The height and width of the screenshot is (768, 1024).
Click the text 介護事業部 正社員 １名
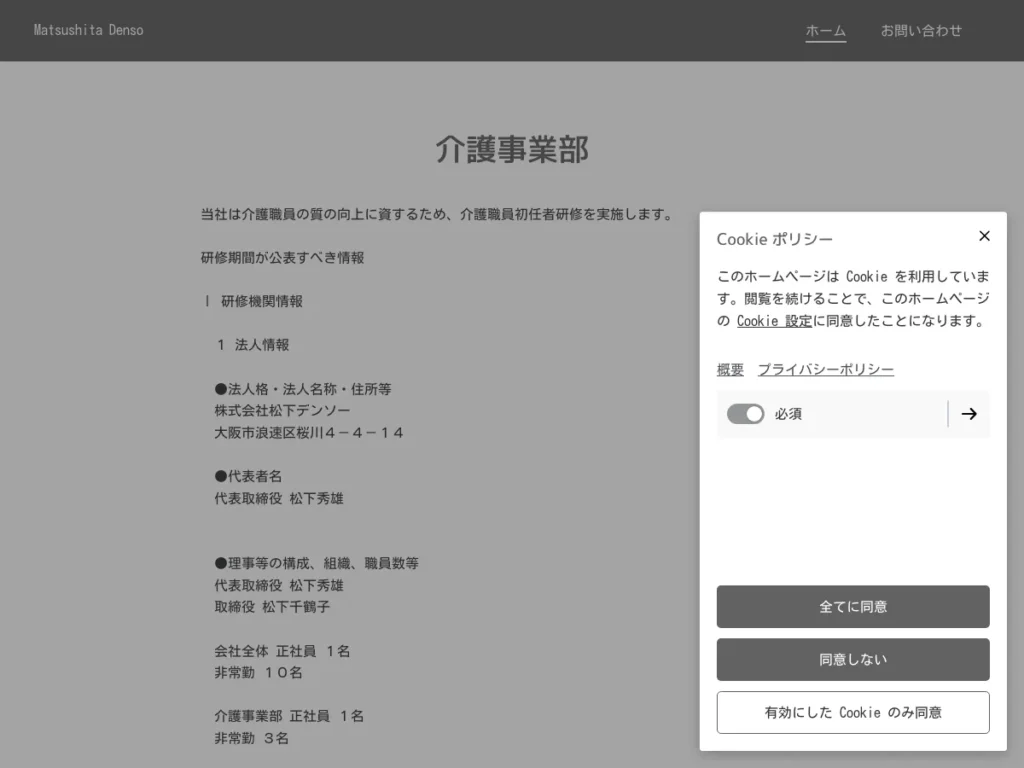click(x=289, y=716)
